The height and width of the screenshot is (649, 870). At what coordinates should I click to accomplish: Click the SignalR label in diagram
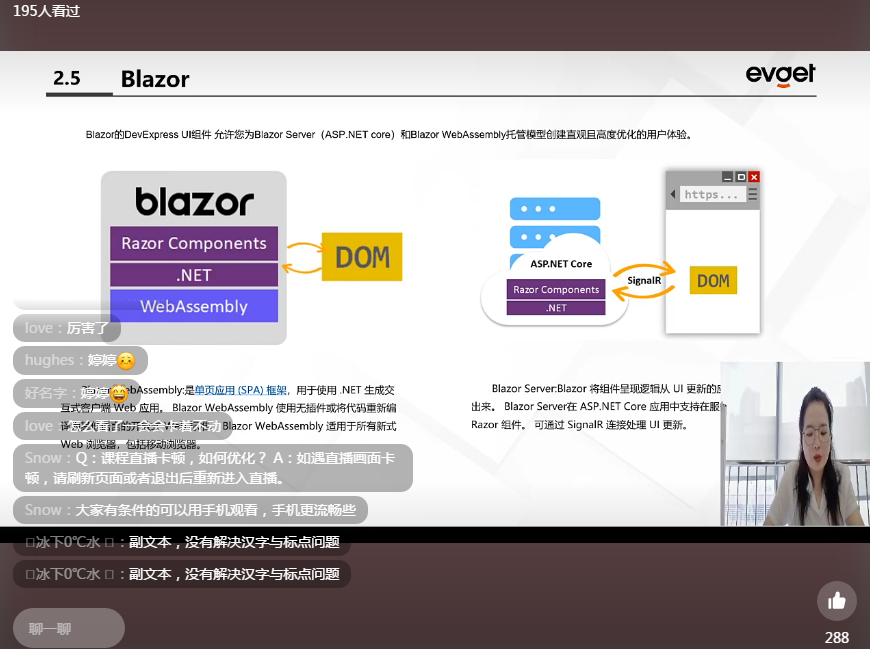(x=644, y=281)
